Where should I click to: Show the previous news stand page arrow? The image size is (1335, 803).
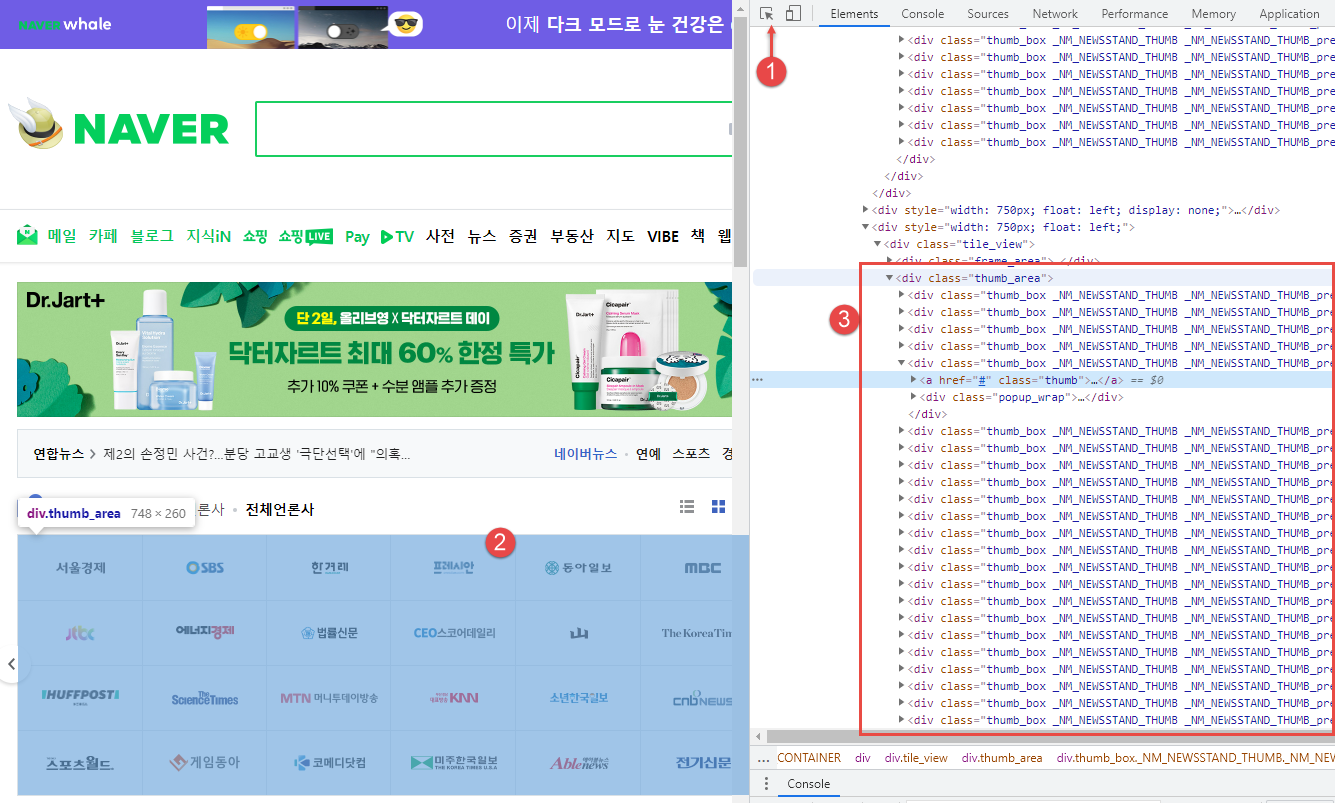[x=12, y=664]
